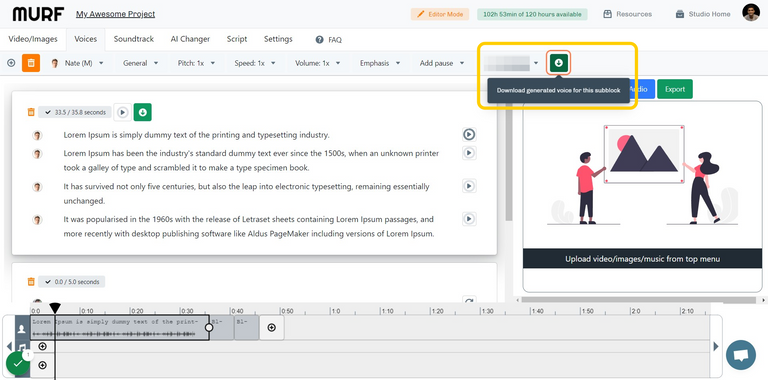Image resolution: width=768 pixels, height=380 pixels.
Task: Switch to the Script tab
Action: pos(237,39)
